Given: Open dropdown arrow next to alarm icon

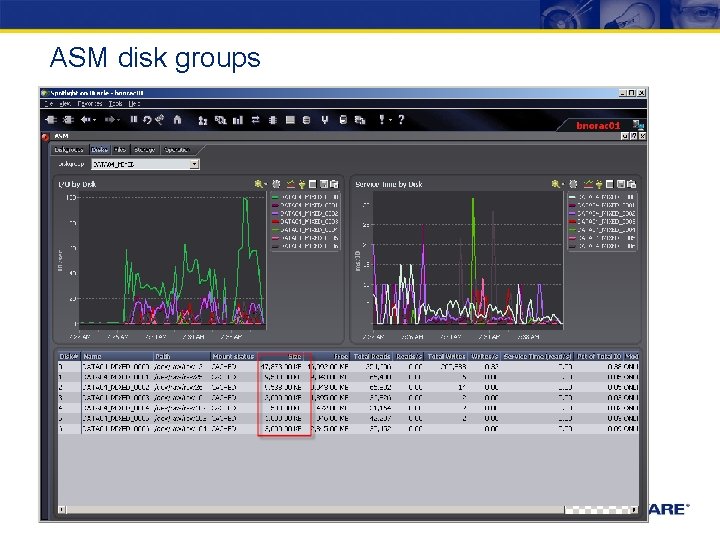Looking at the screenshot, I should click(x=390, y=120).
